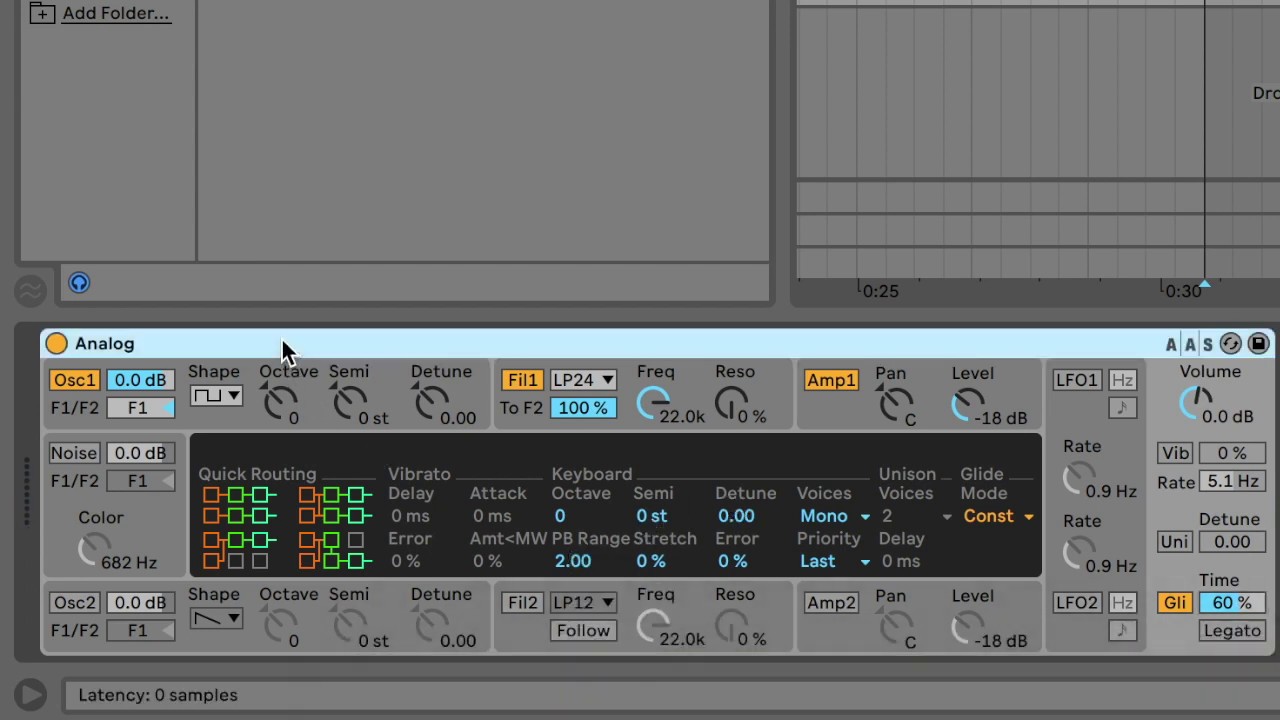
Task: Toggle the Analog device activator circle
Action: tap(56, 344)
